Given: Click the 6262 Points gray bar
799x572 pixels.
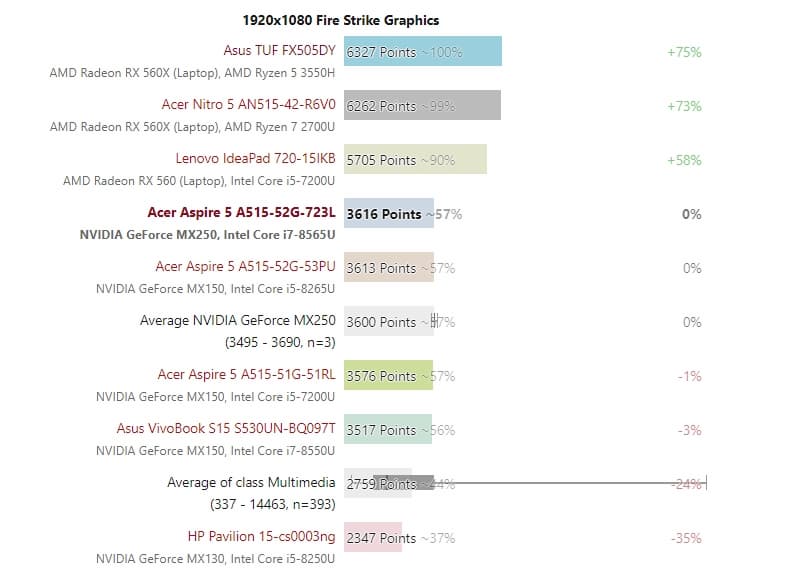Looking at the screenshot, I should pos(421,105).
